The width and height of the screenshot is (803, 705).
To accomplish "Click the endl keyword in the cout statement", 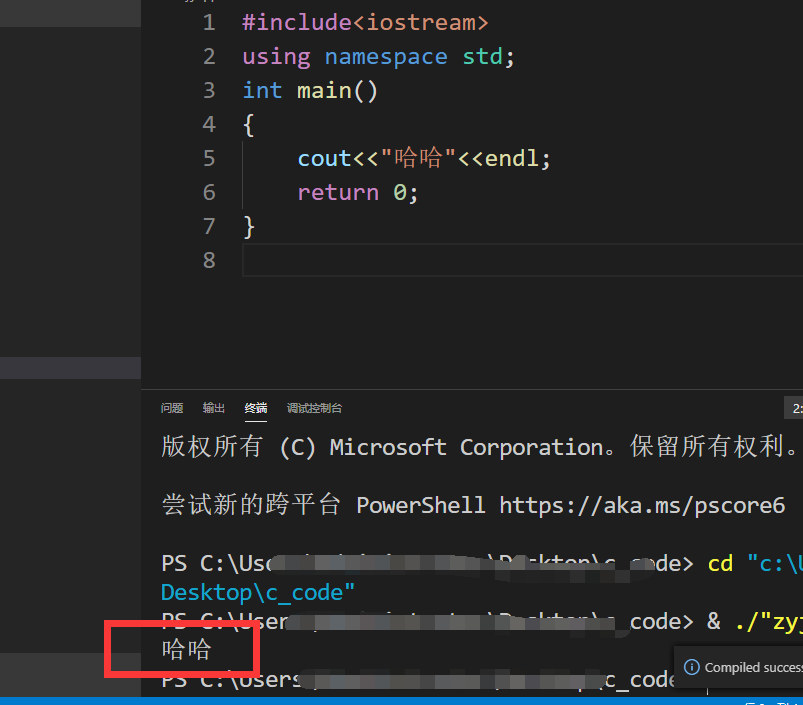I will (514, 158).
